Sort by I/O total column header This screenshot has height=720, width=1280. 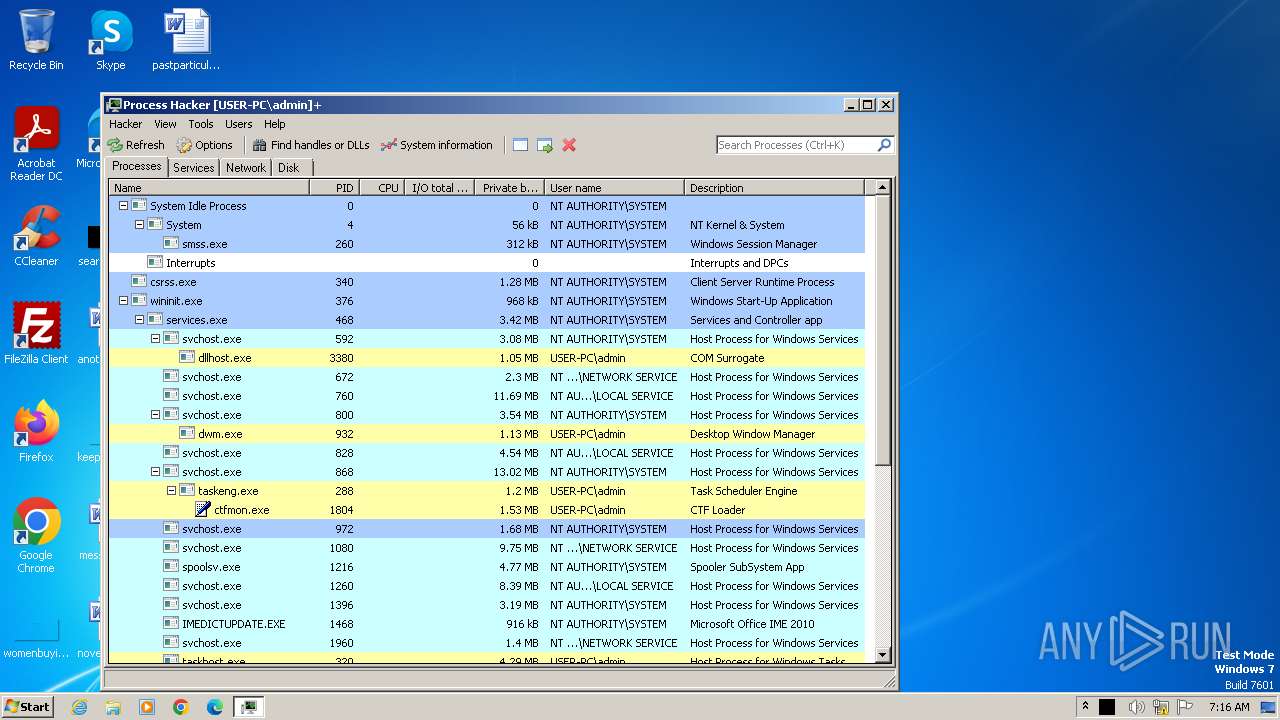439,188
